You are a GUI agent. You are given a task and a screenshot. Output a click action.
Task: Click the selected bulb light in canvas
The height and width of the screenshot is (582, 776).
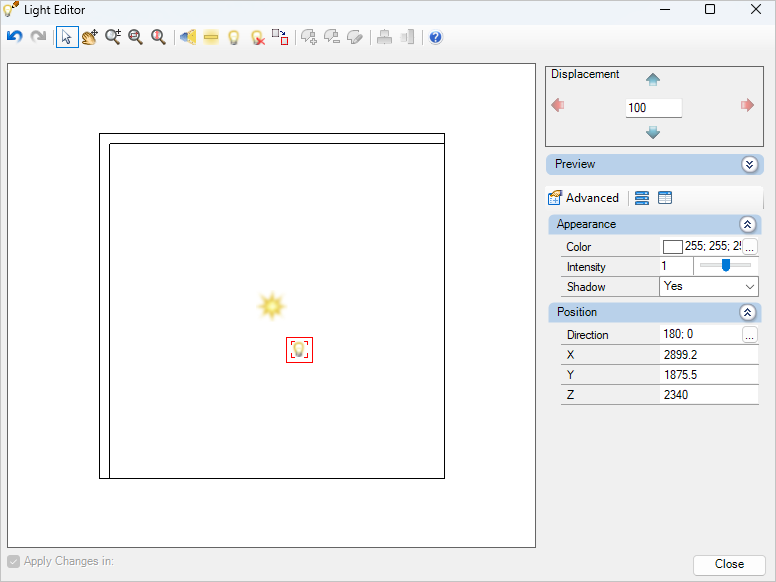[299, 350]
